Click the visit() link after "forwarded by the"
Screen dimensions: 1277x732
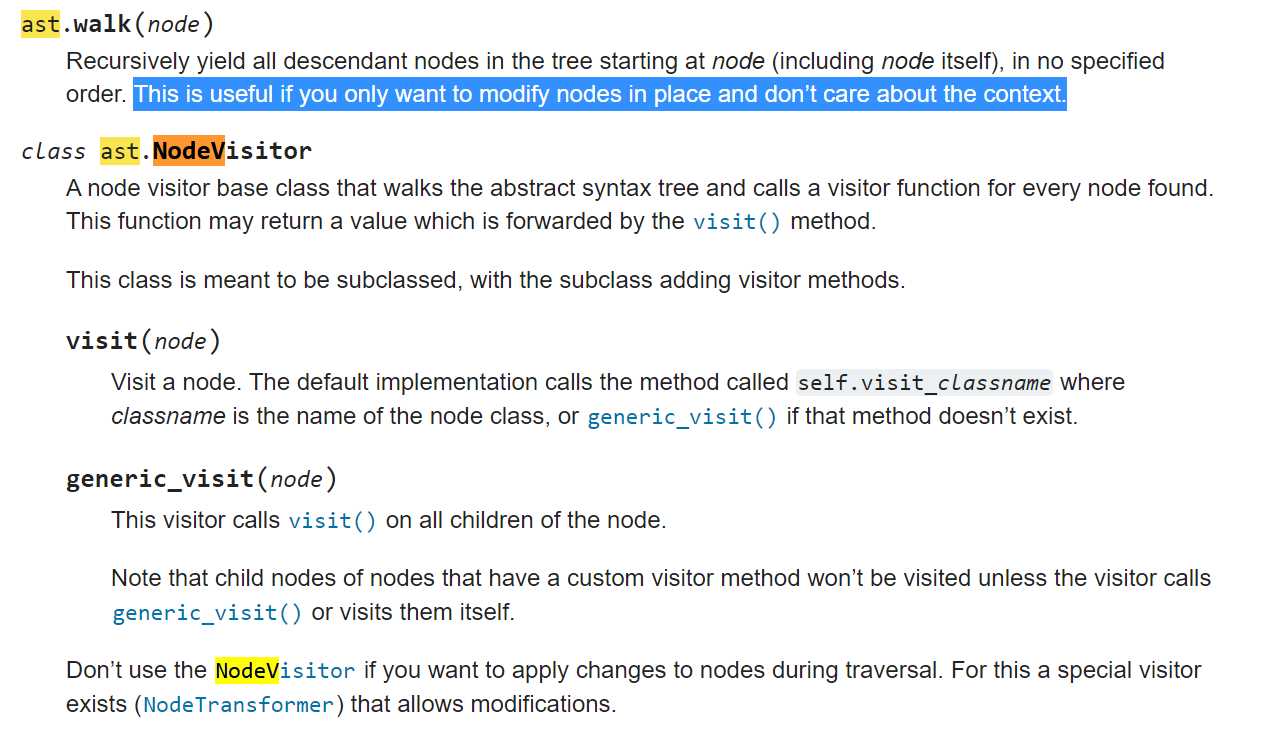click(x=736, y=222)
